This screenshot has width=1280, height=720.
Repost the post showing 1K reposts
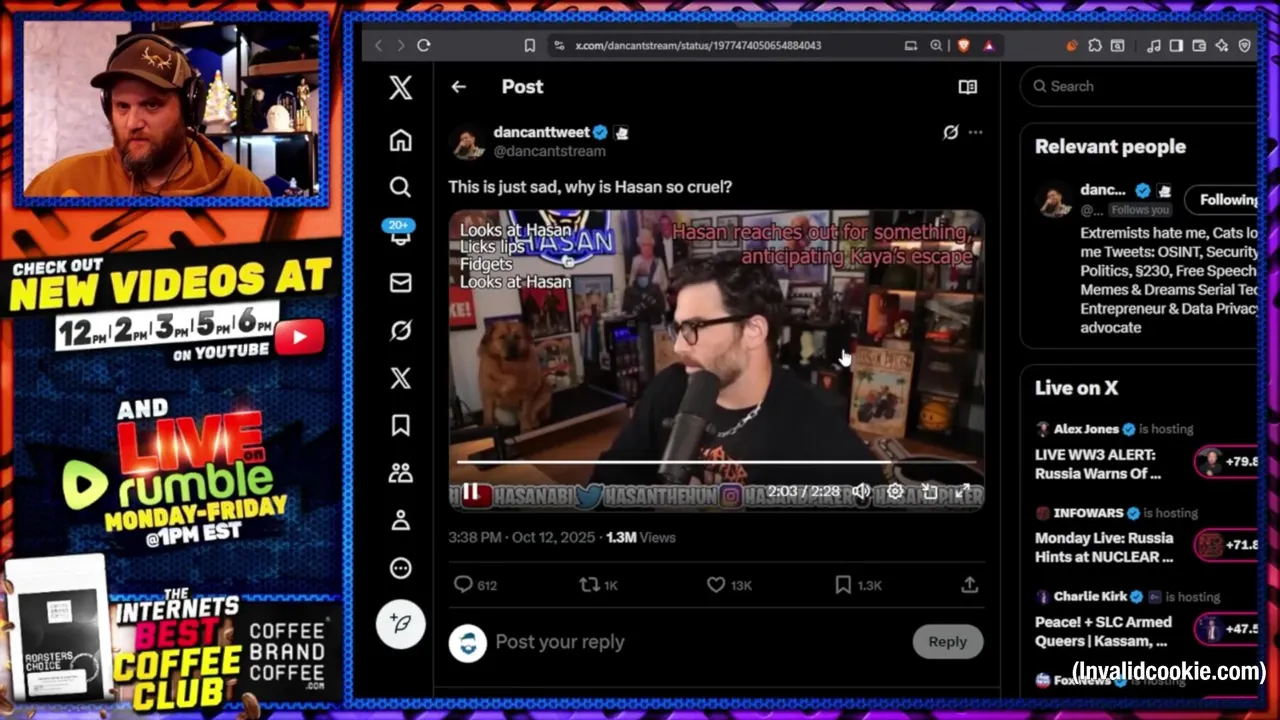click(x=599, y=585)
